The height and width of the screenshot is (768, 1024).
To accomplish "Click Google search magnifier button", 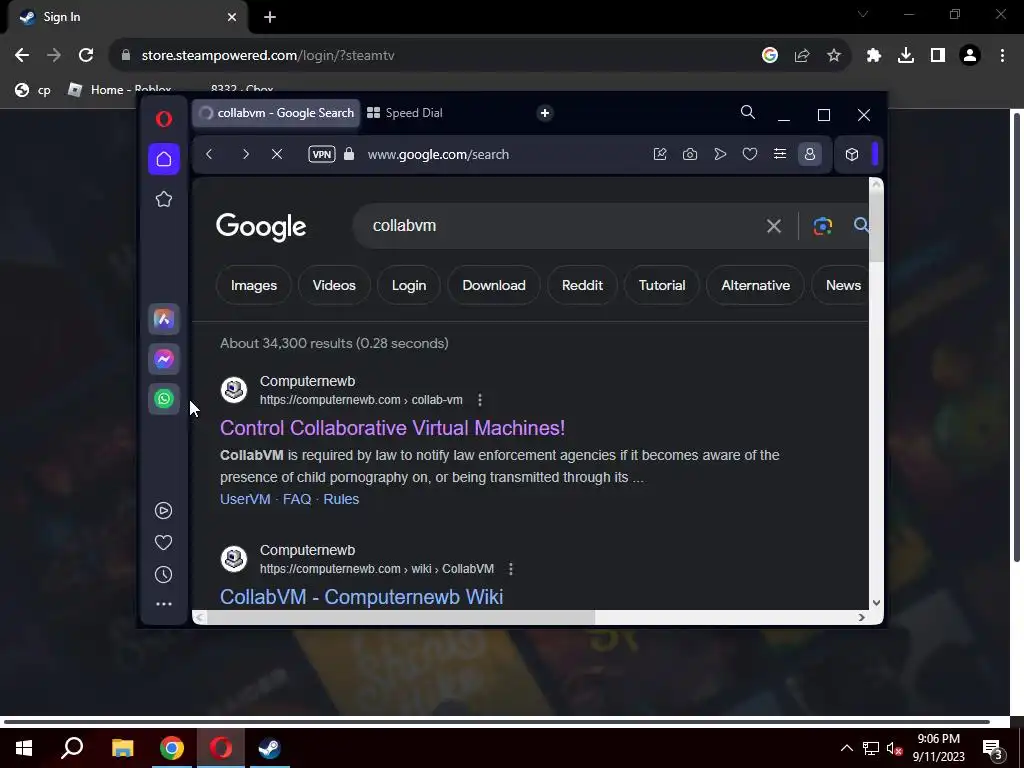I will (861, 225).
